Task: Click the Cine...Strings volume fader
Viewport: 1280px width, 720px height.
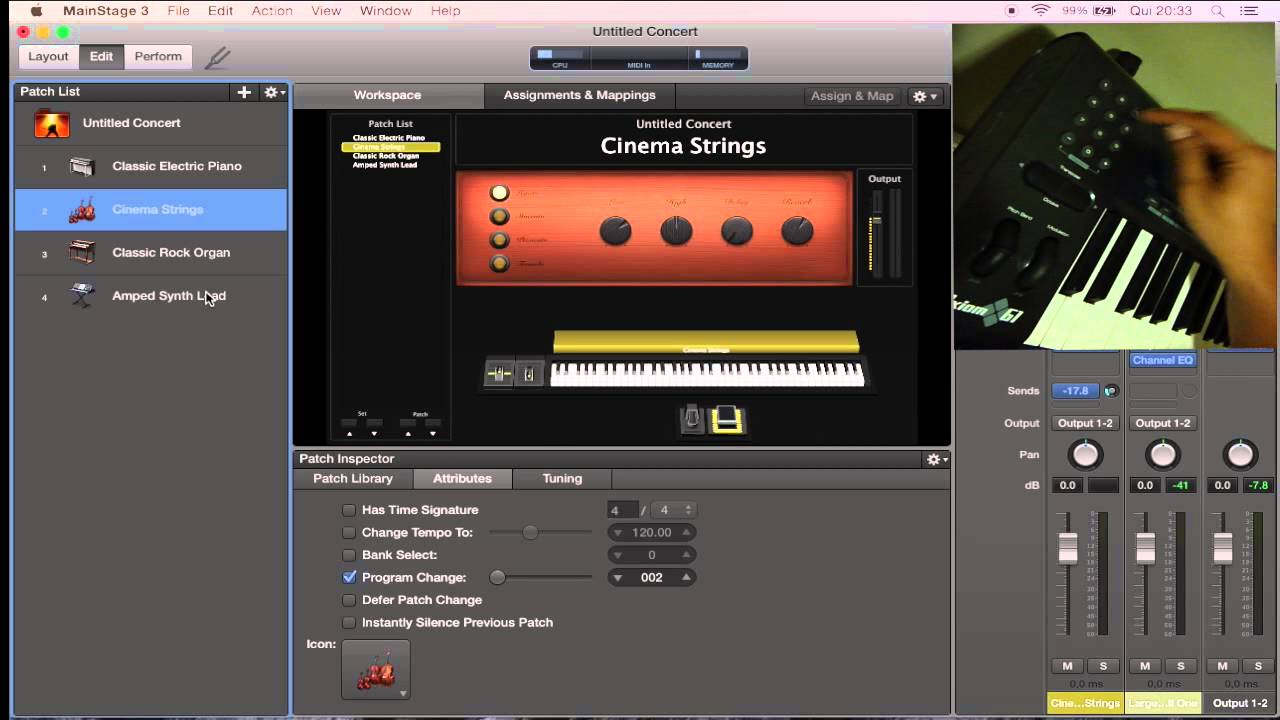Action: click(1068, 548)
